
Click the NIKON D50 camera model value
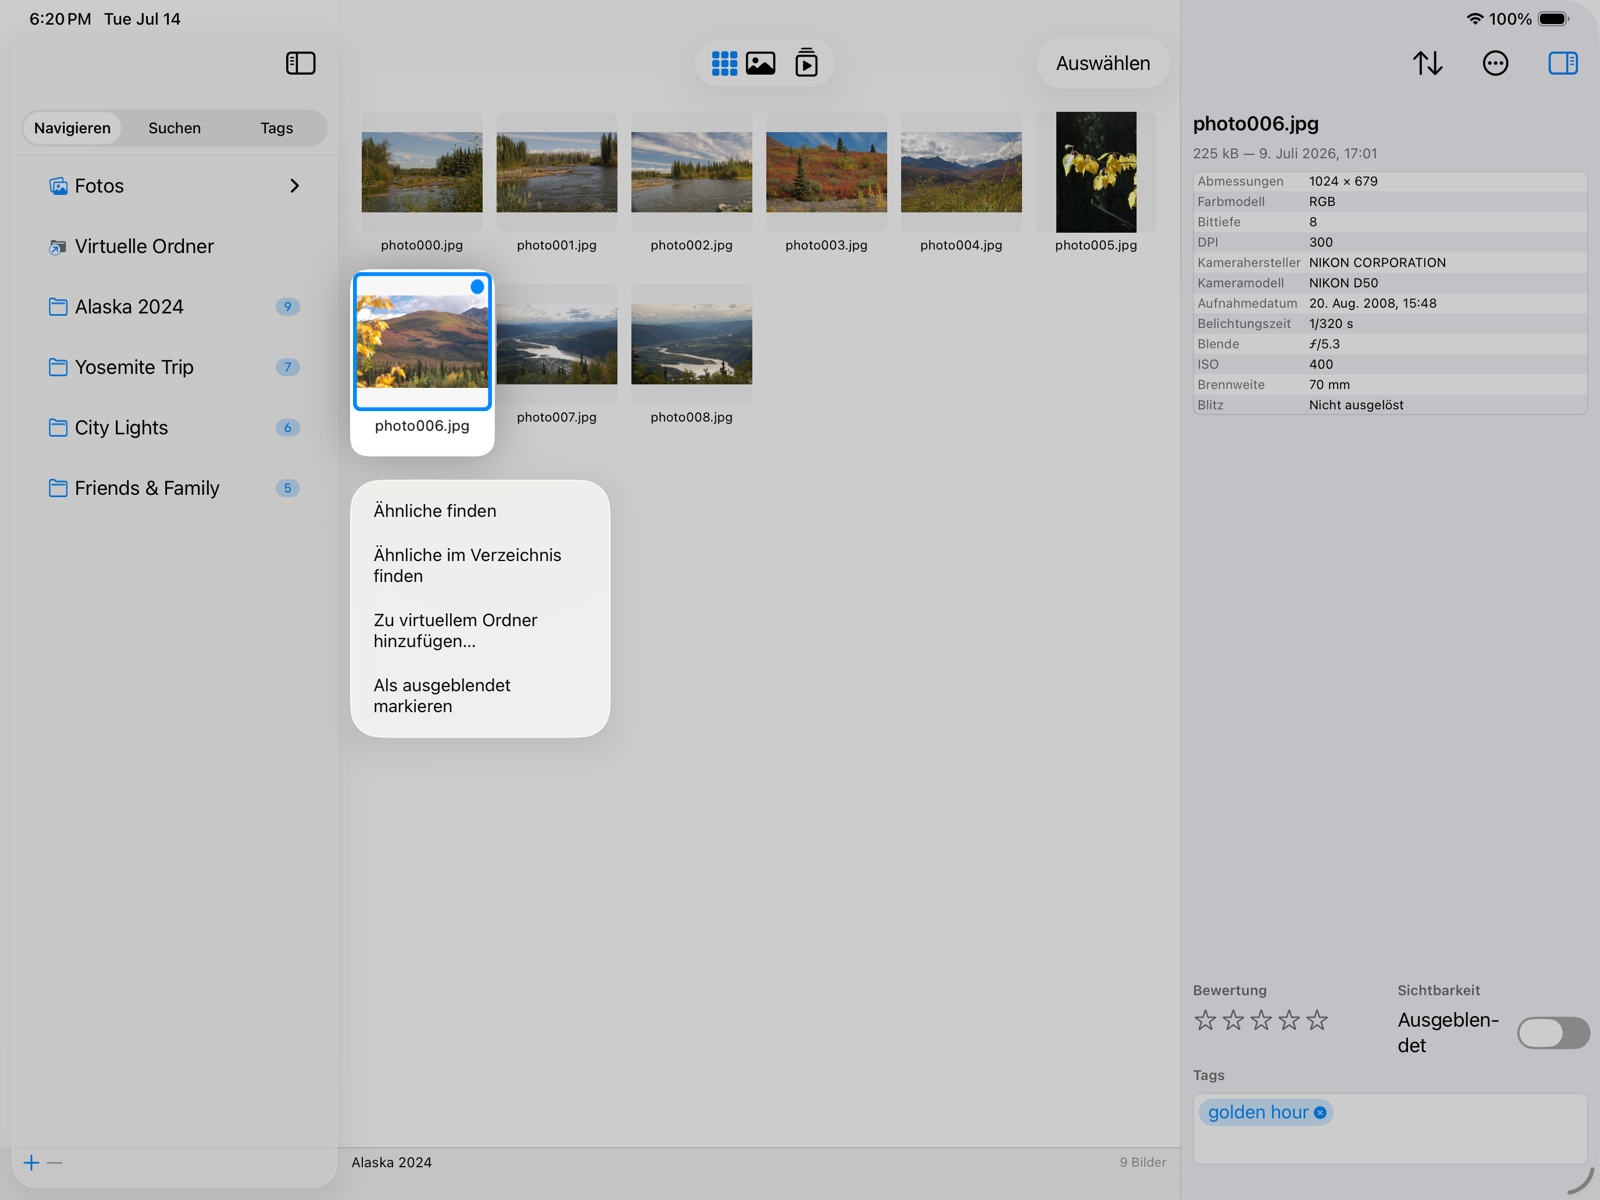point(1343,283)
